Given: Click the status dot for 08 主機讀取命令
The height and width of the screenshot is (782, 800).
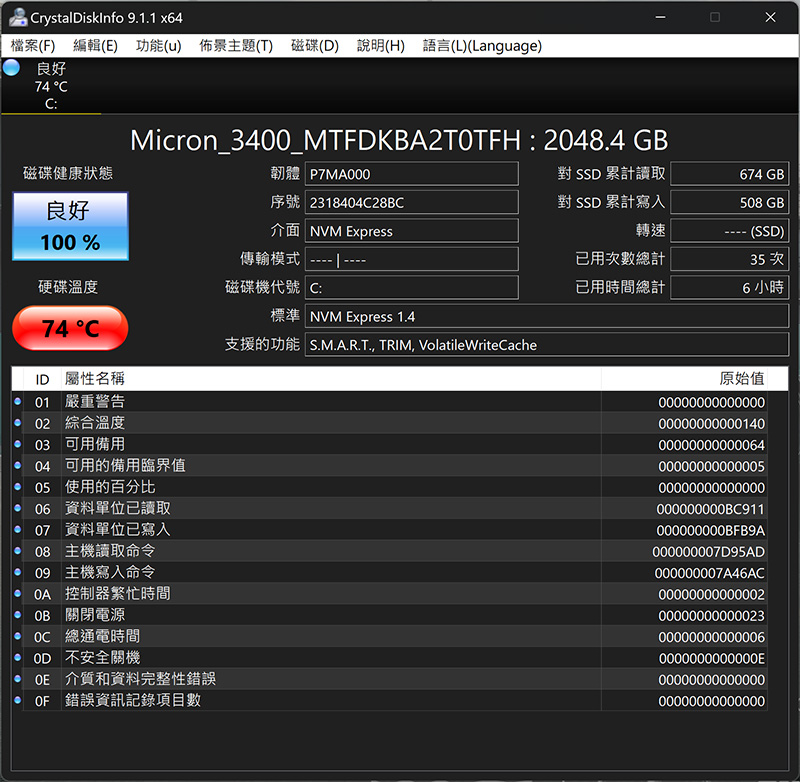Looking at the screenshot, I should point(17,551).
